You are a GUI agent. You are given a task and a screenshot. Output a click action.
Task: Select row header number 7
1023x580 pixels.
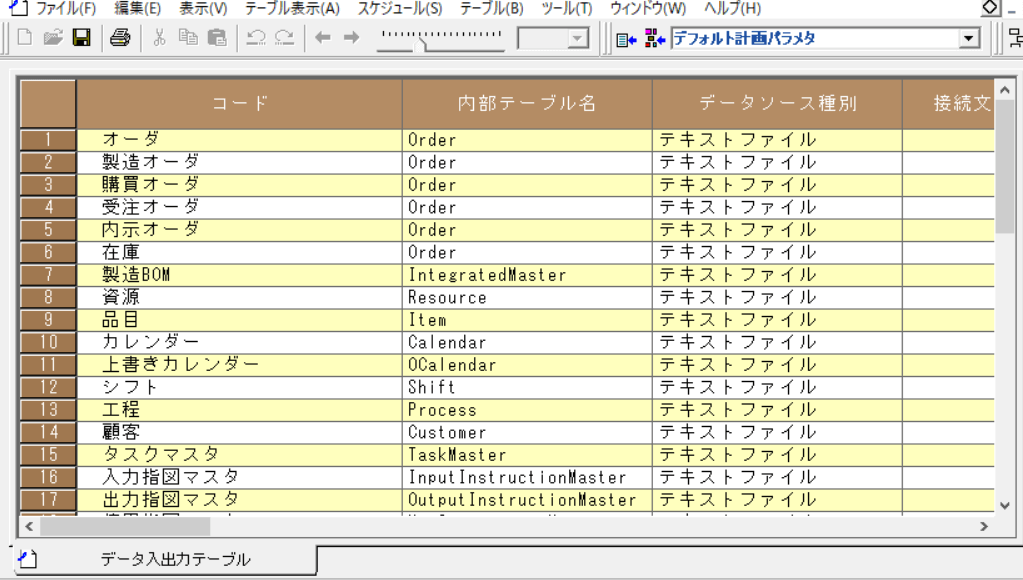(x=48, y=275)
